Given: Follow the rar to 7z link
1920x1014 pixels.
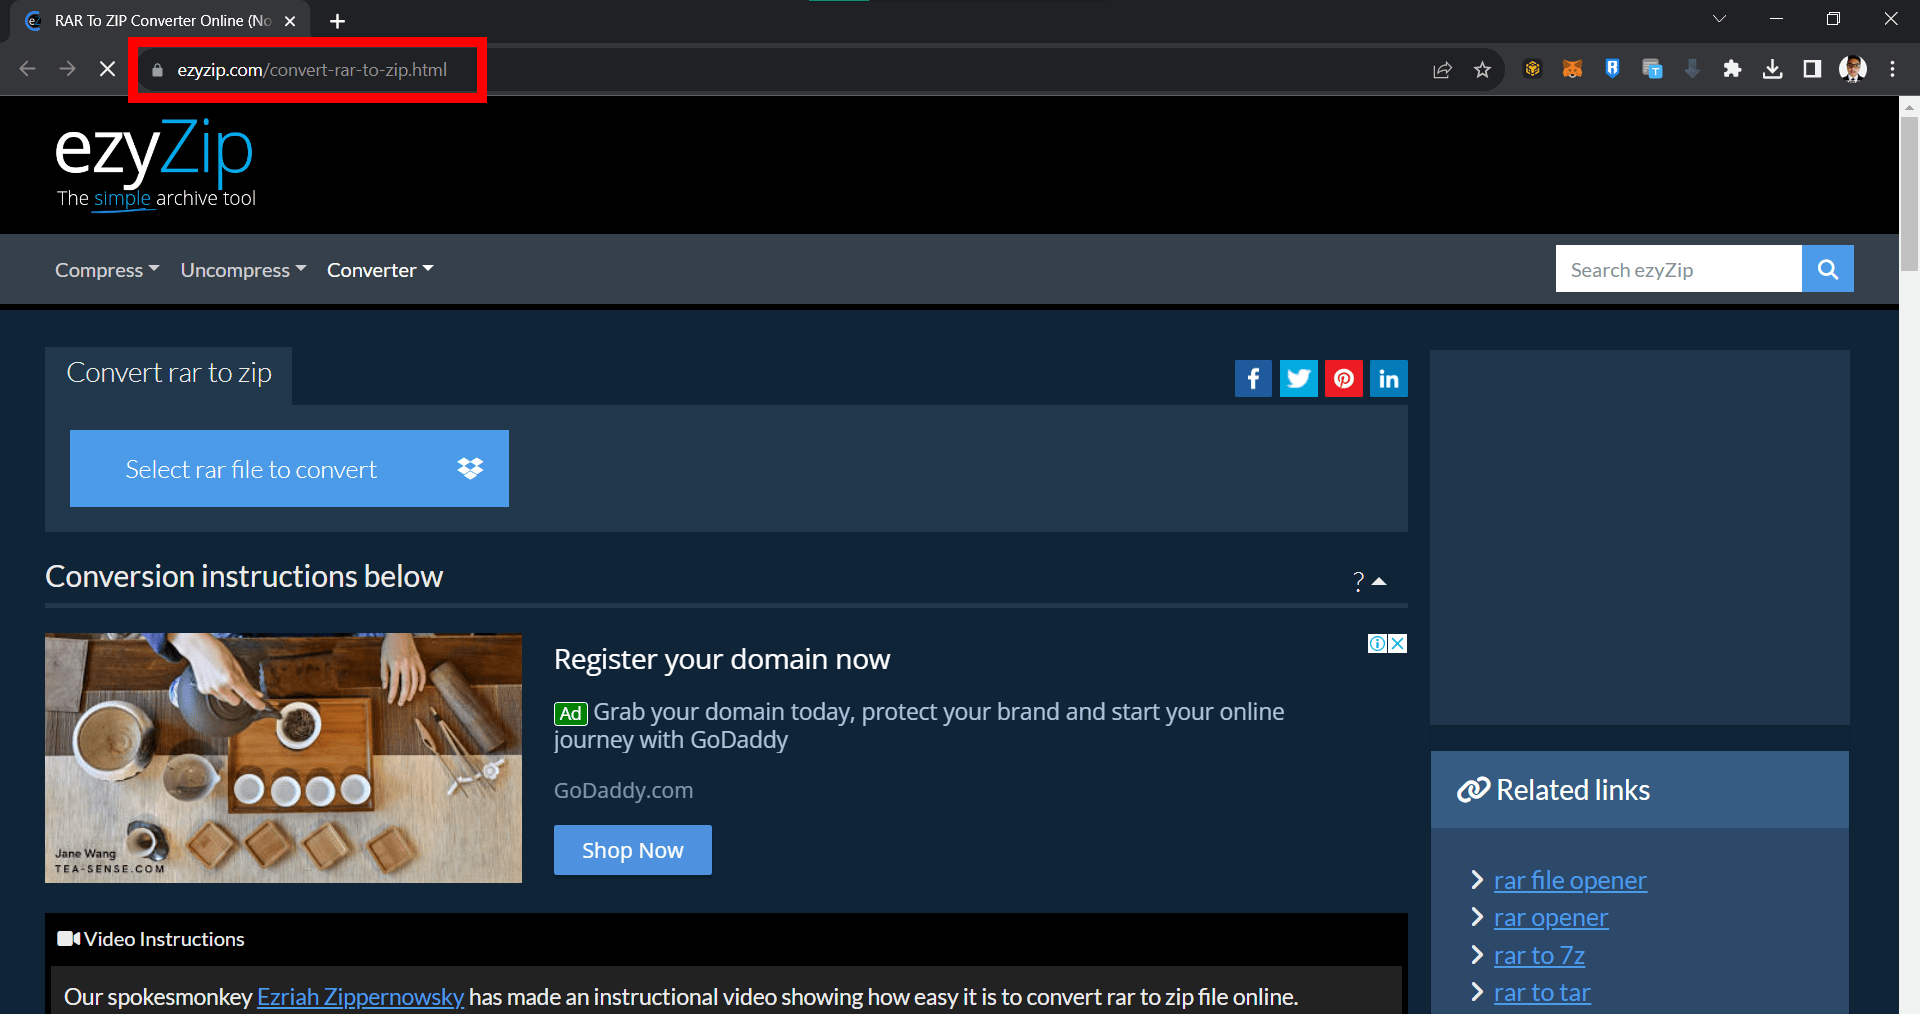Looking at the screenshot, I should [x=1538, y=955].
